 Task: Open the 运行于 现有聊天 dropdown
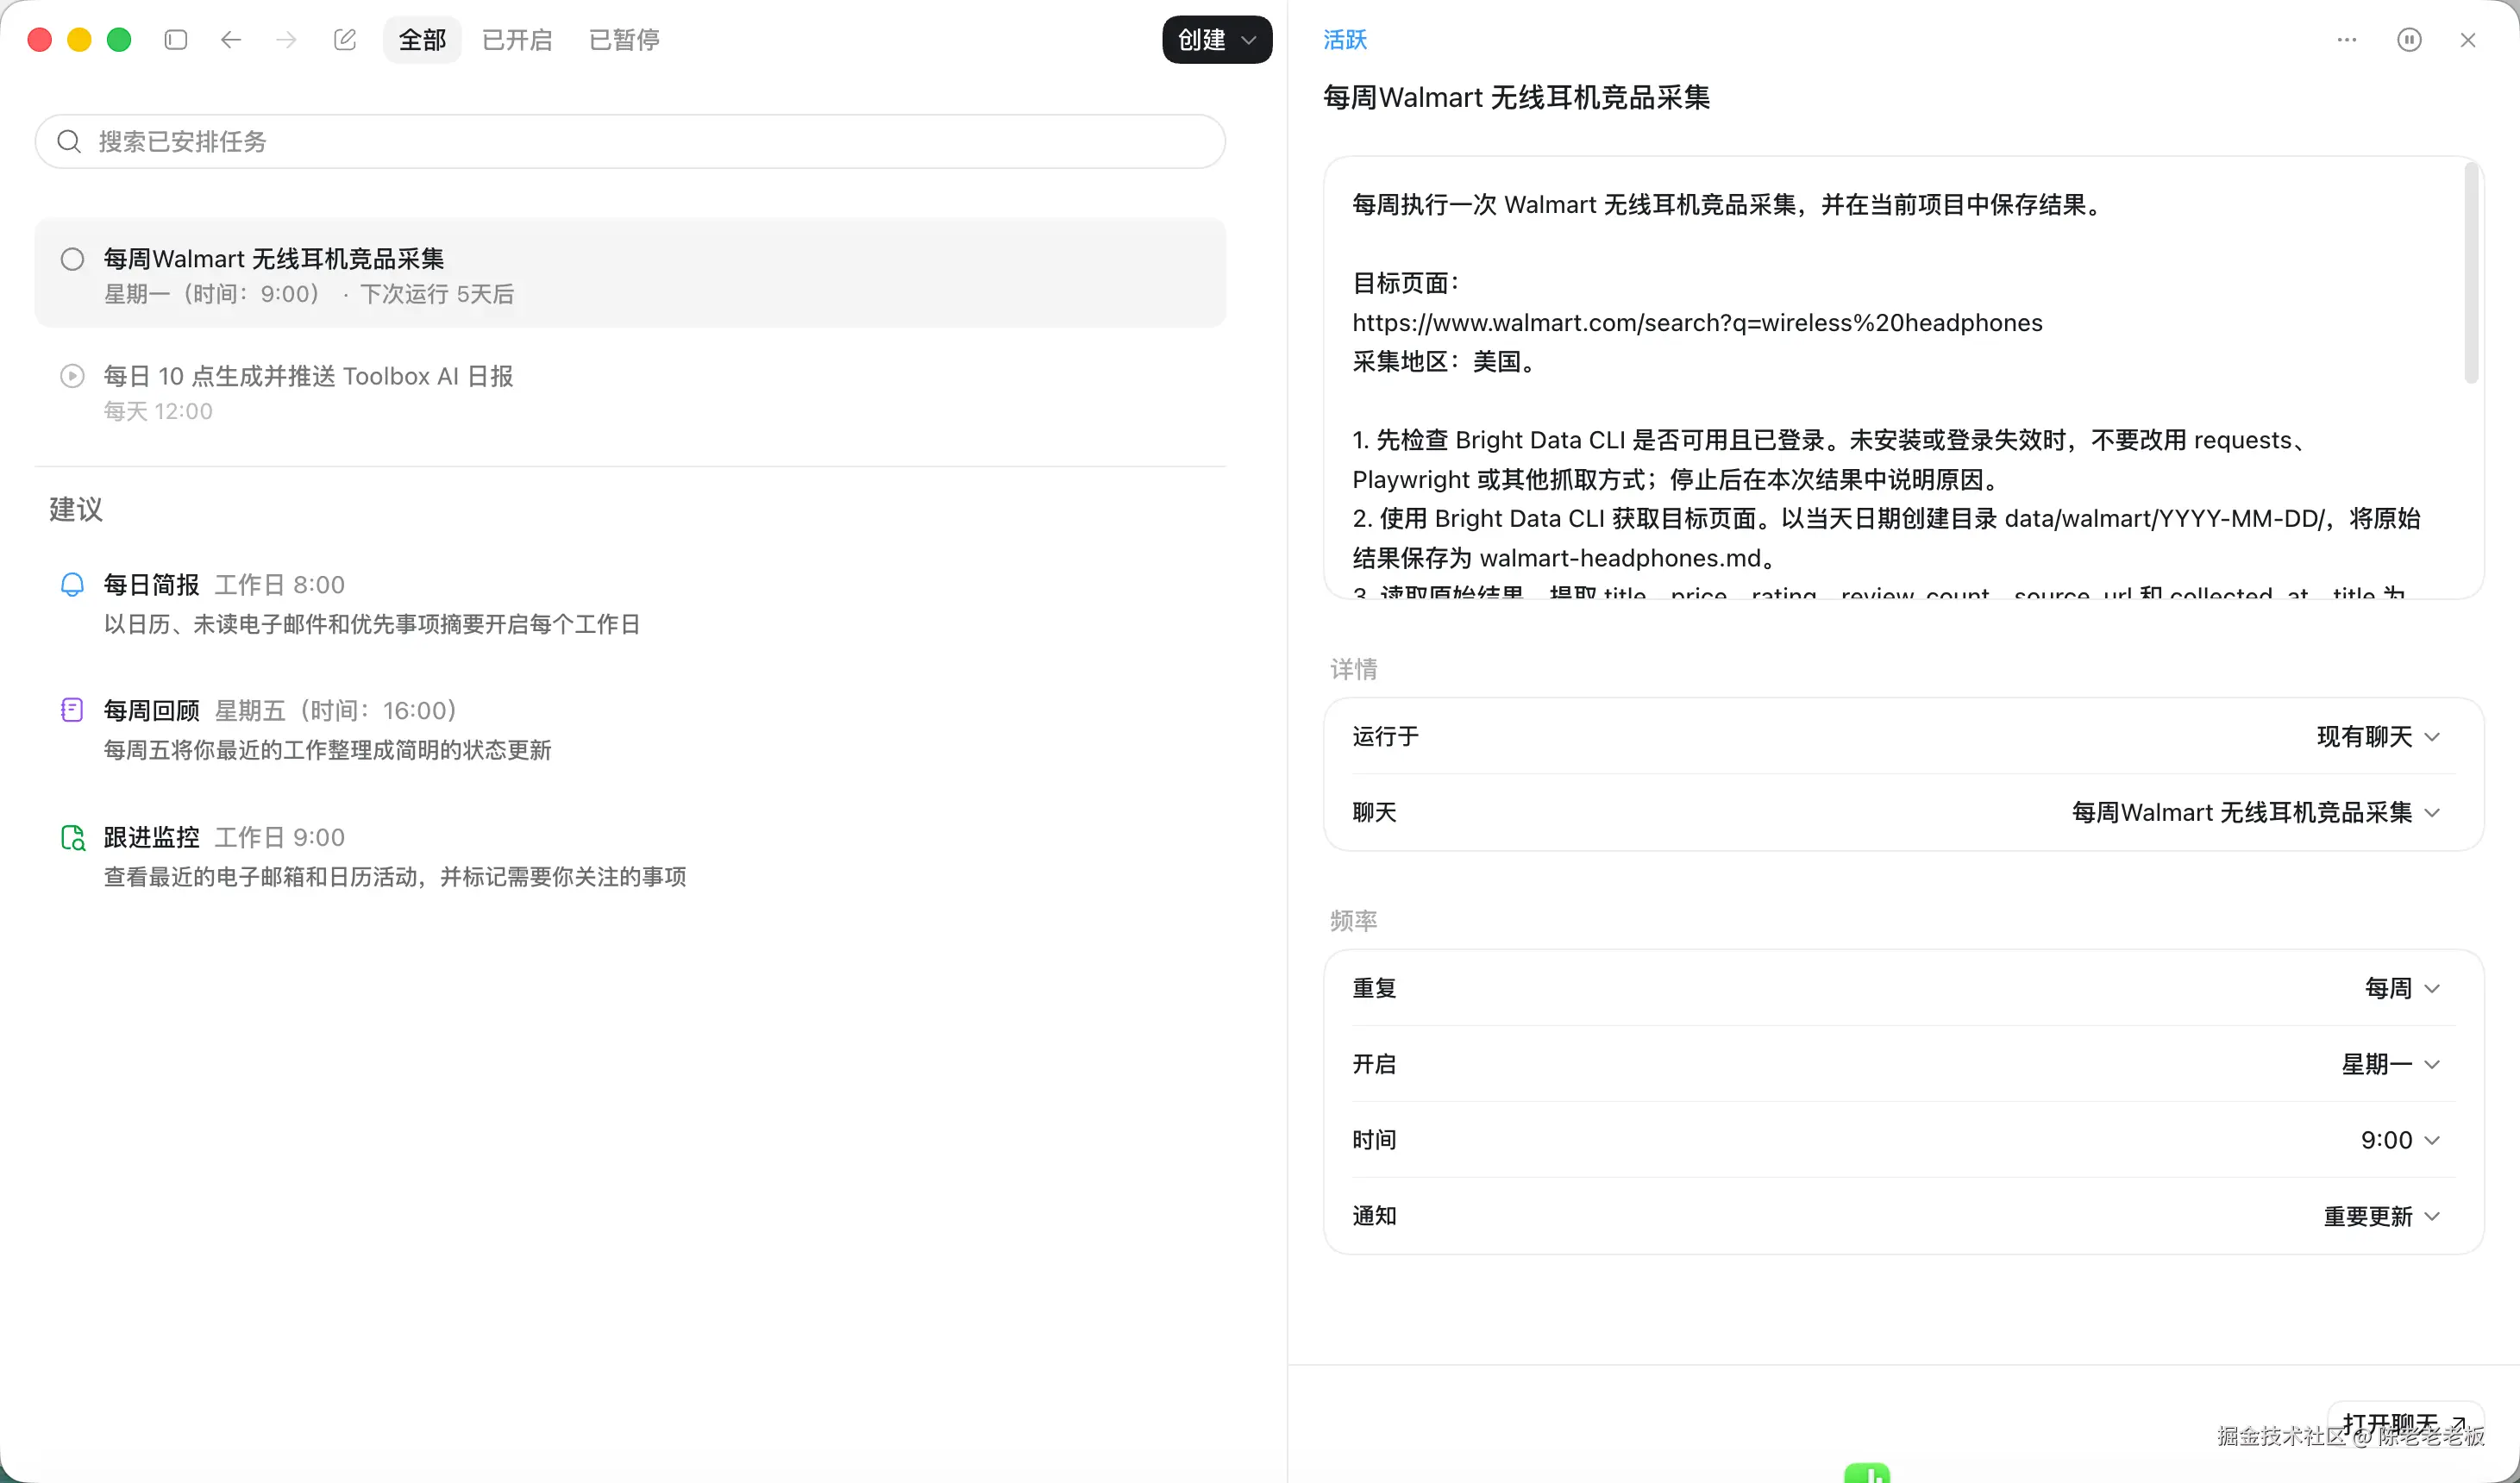click(x=2378, y=737)
